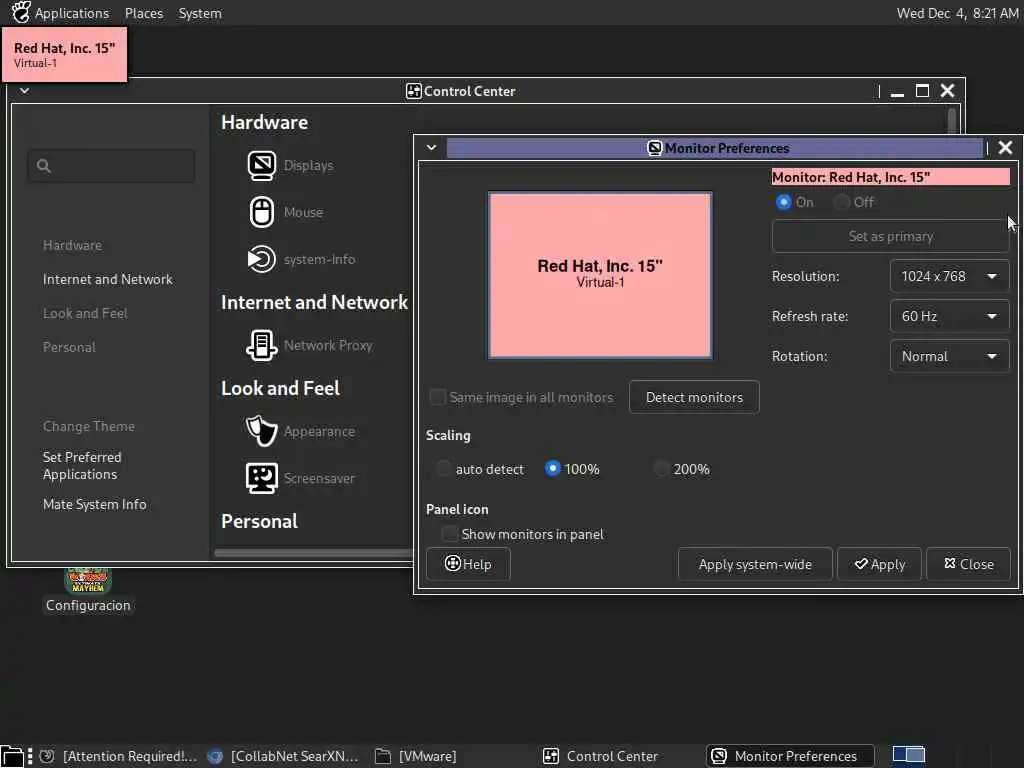Click the Detect monitors button
1024x768 pixels.
(x=694, y=397)
